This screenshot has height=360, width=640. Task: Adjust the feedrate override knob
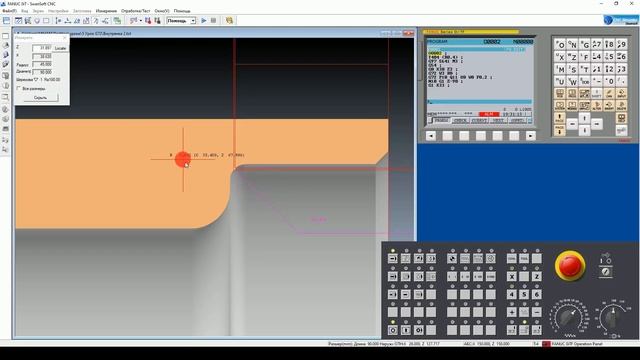click(x=569, y=318)
